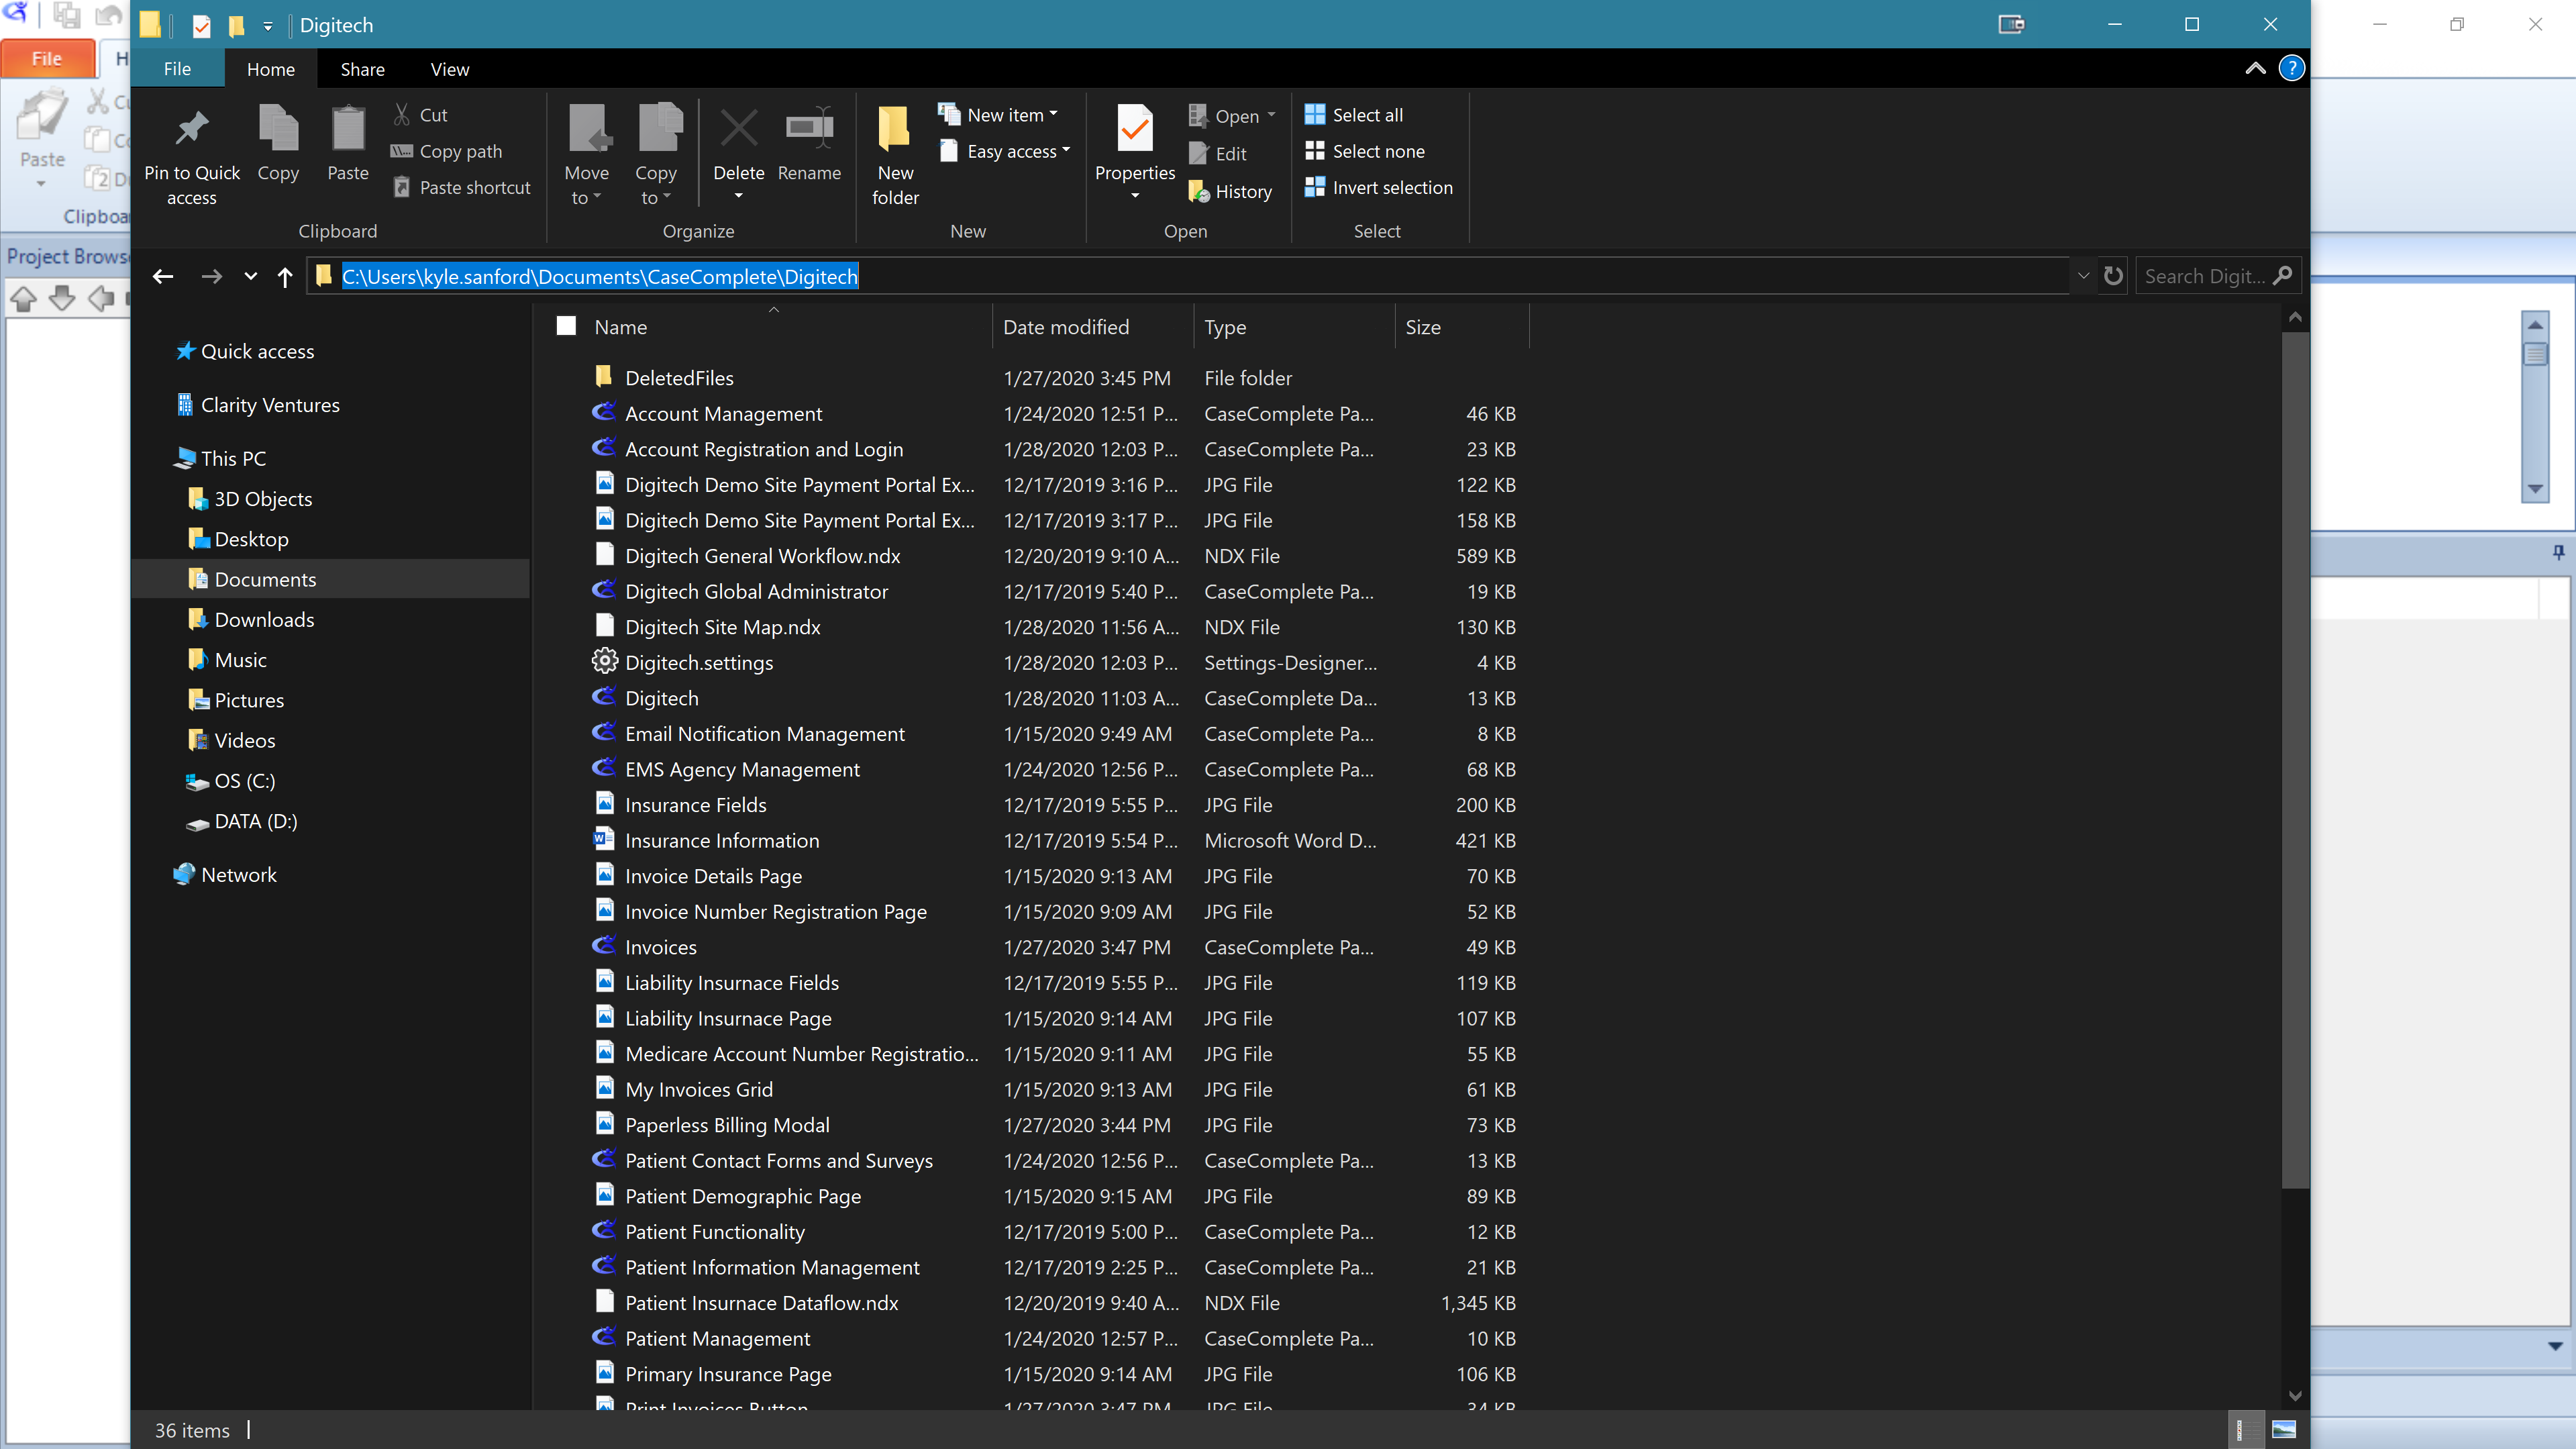Open the Open button dropdown

(x=1233, y=116)
